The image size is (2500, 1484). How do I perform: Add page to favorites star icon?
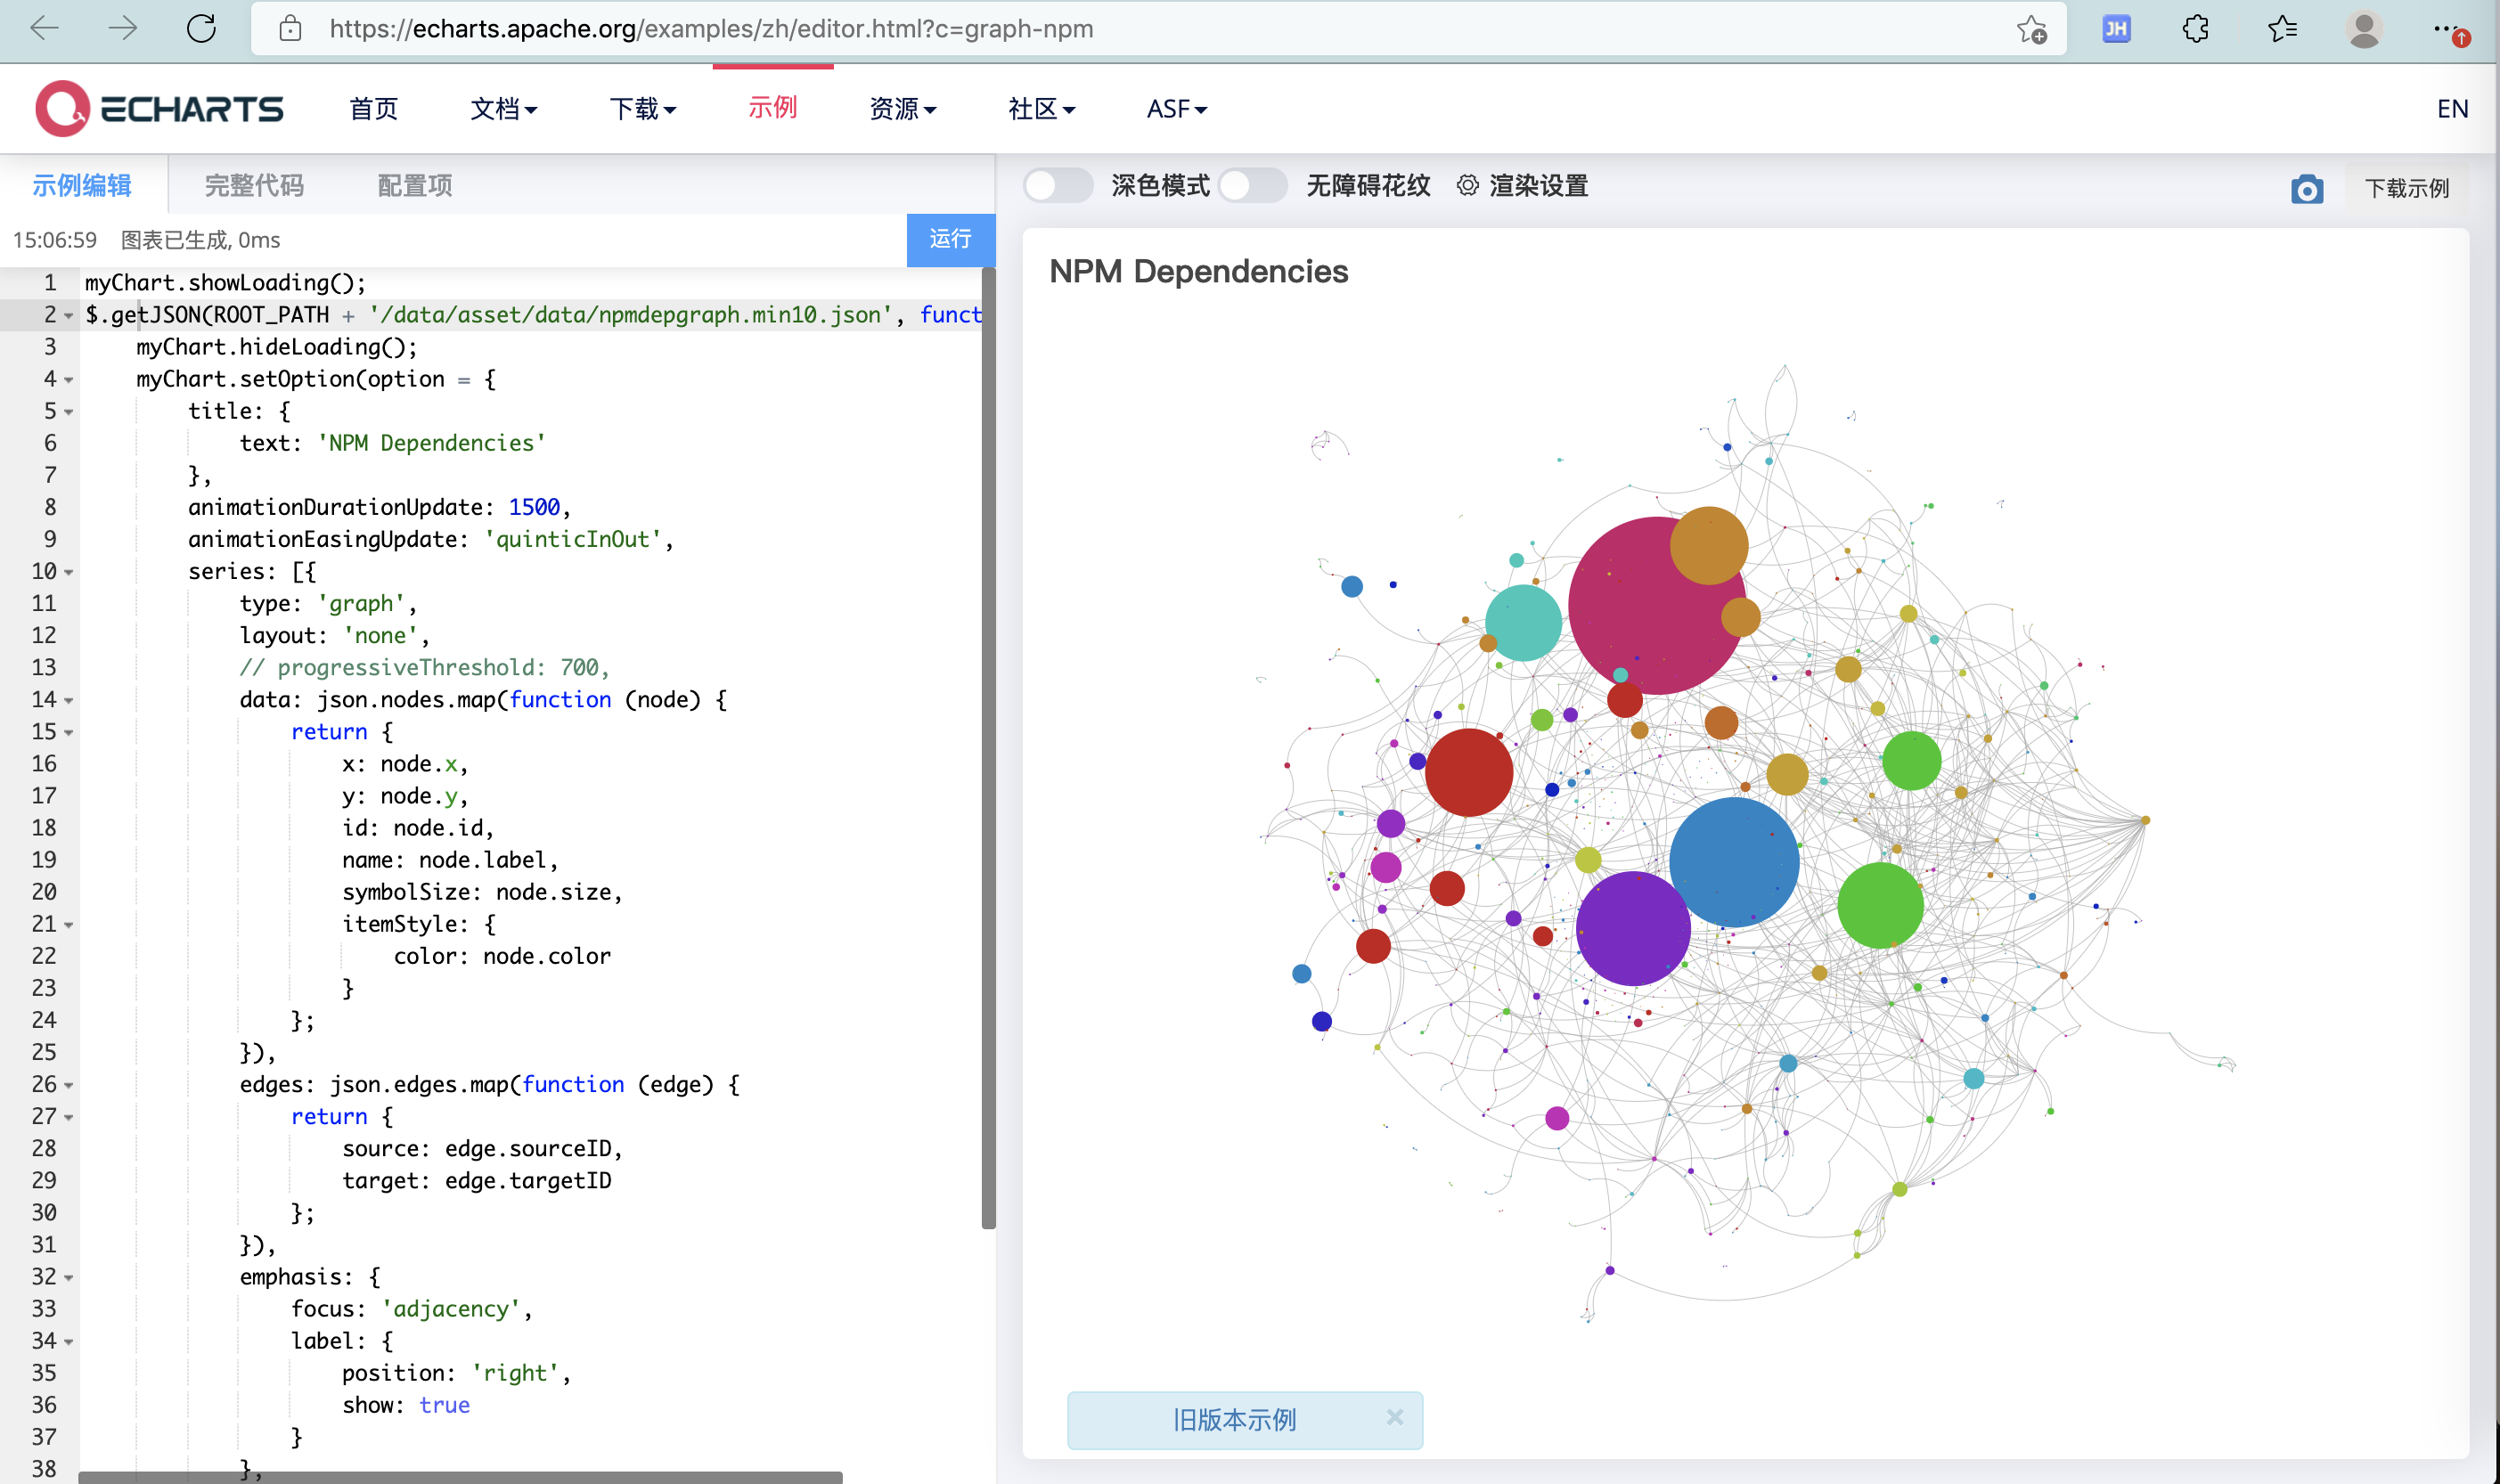(2031, 29)
